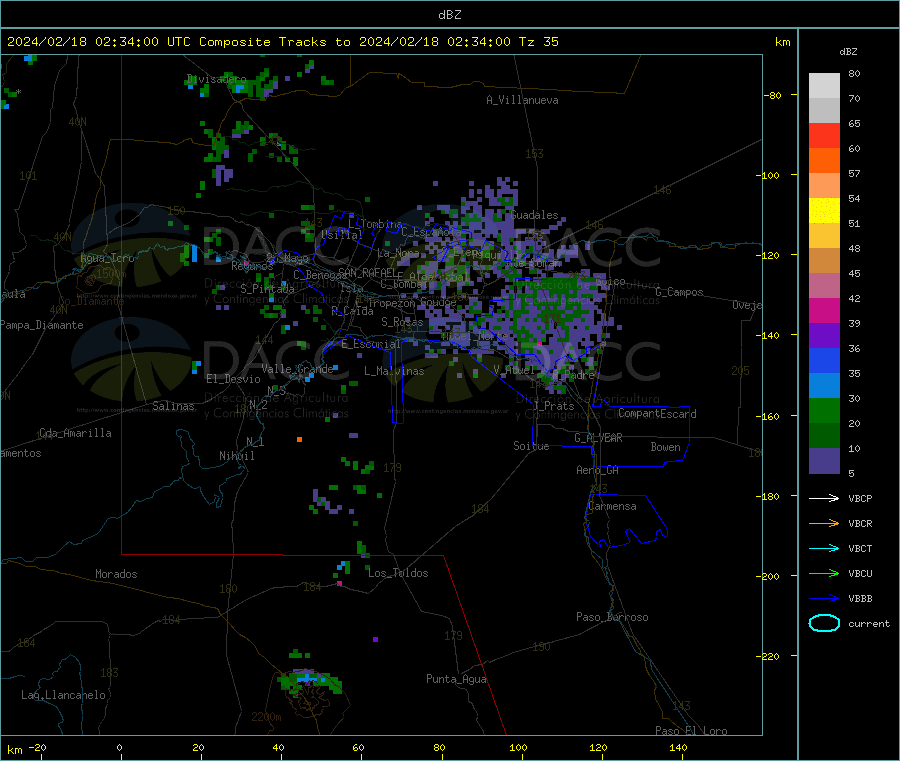Click the white VBCP arrow in legend
The height and width of the screenshot is (761, 900).
tap(824, 498)
